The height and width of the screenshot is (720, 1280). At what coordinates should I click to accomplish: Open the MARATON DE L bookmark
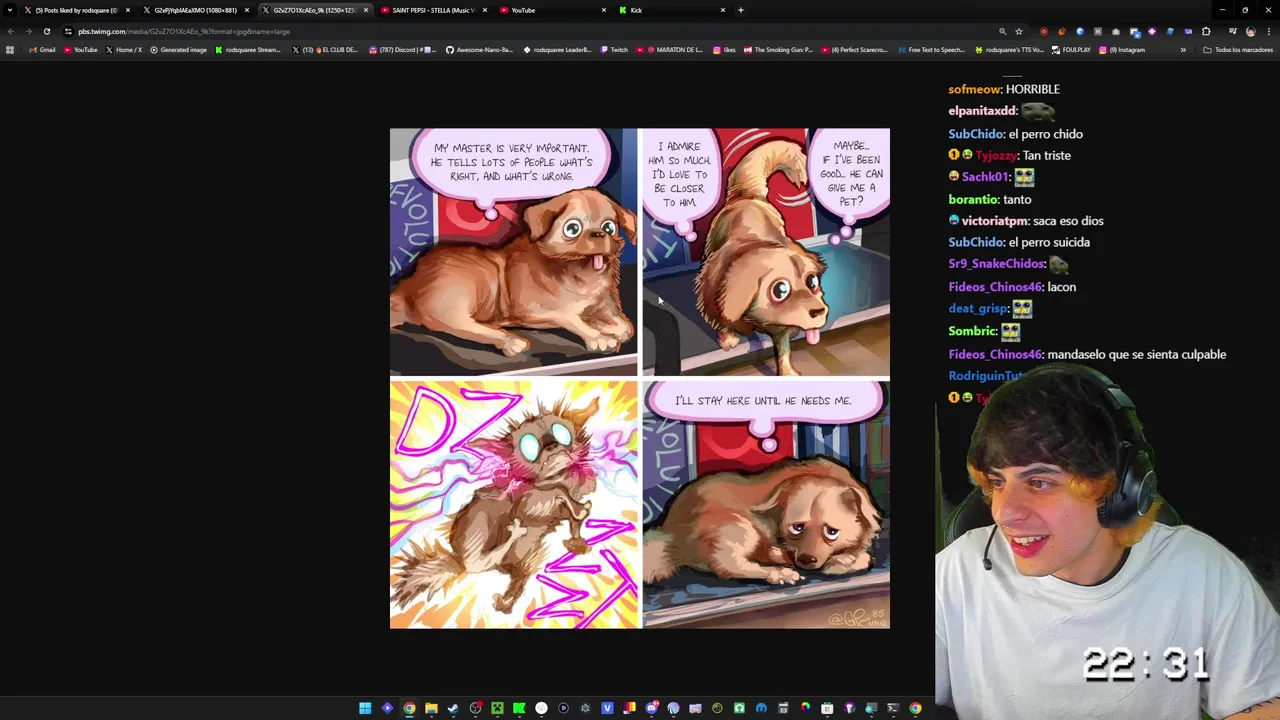(x=671, y=50)
